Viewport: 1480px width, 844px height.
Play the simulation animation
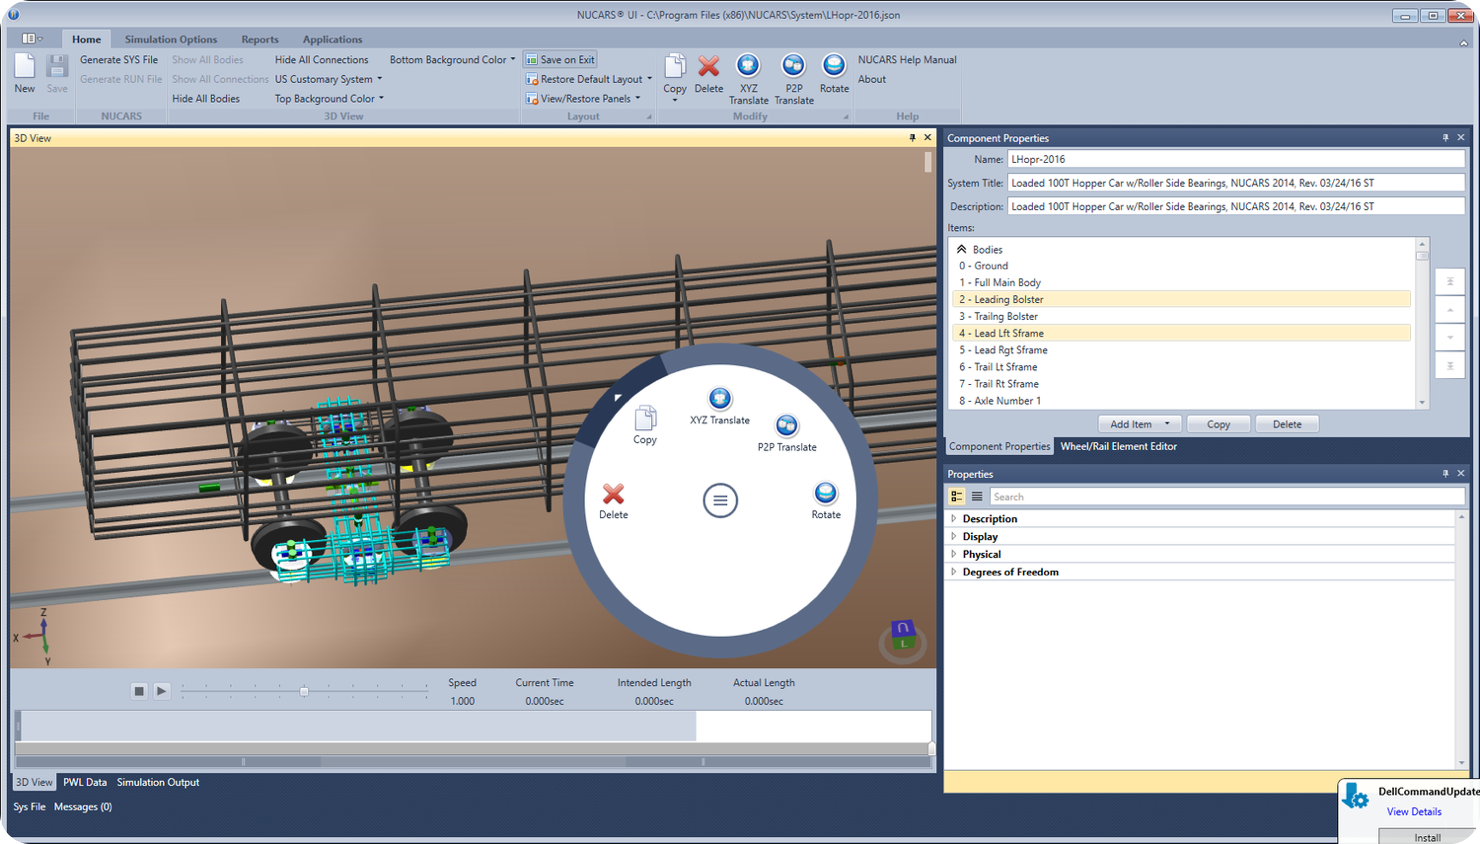(x=161, y=690)
